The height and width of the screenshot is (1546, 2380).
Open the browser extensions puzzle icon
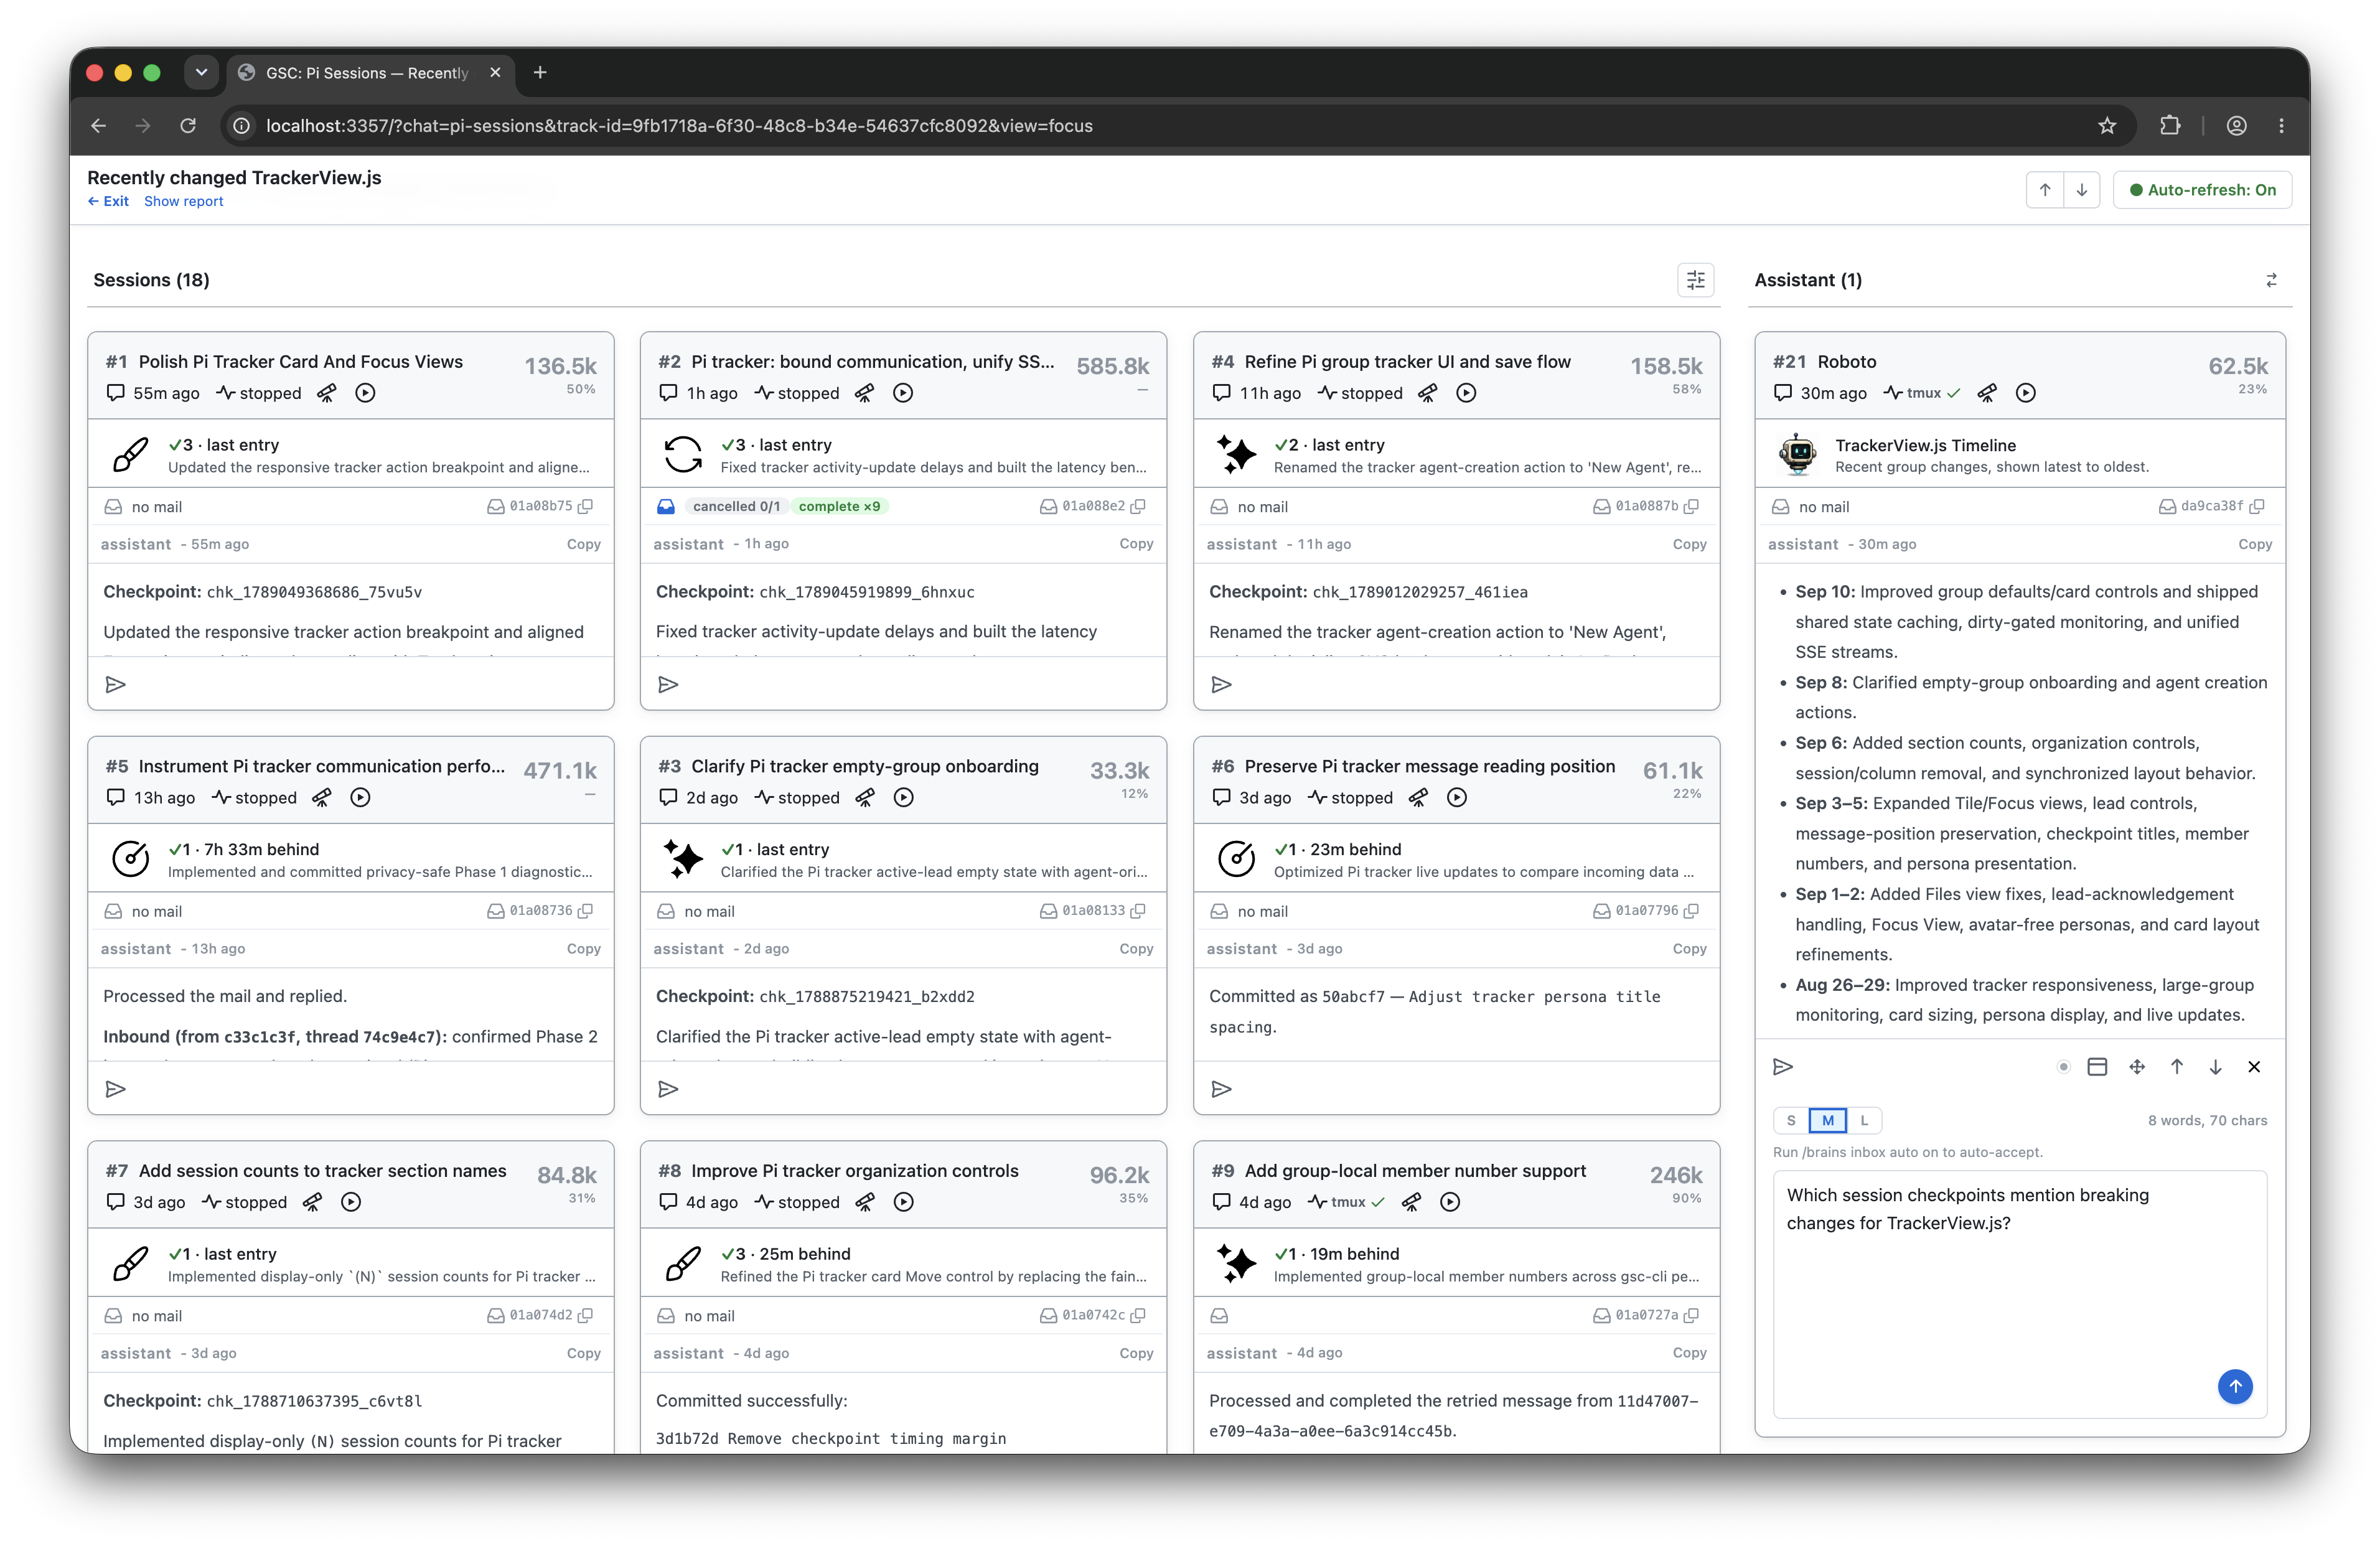coord(2170,126)
